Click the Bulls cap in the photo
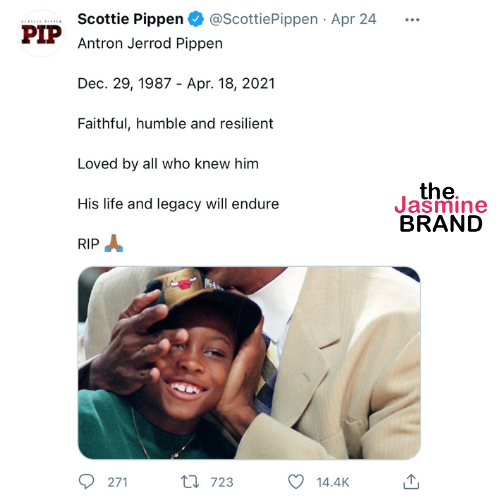 coord(203,300)
